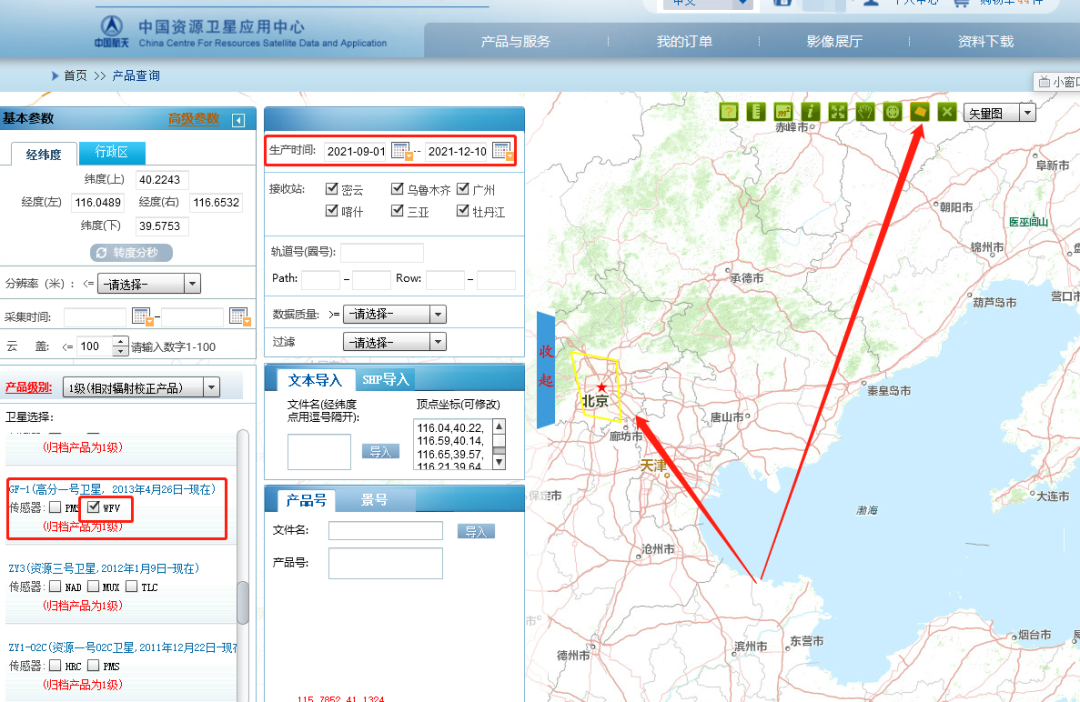
Task: Switch to the 产品号 tab
Action: coord(306,500)
